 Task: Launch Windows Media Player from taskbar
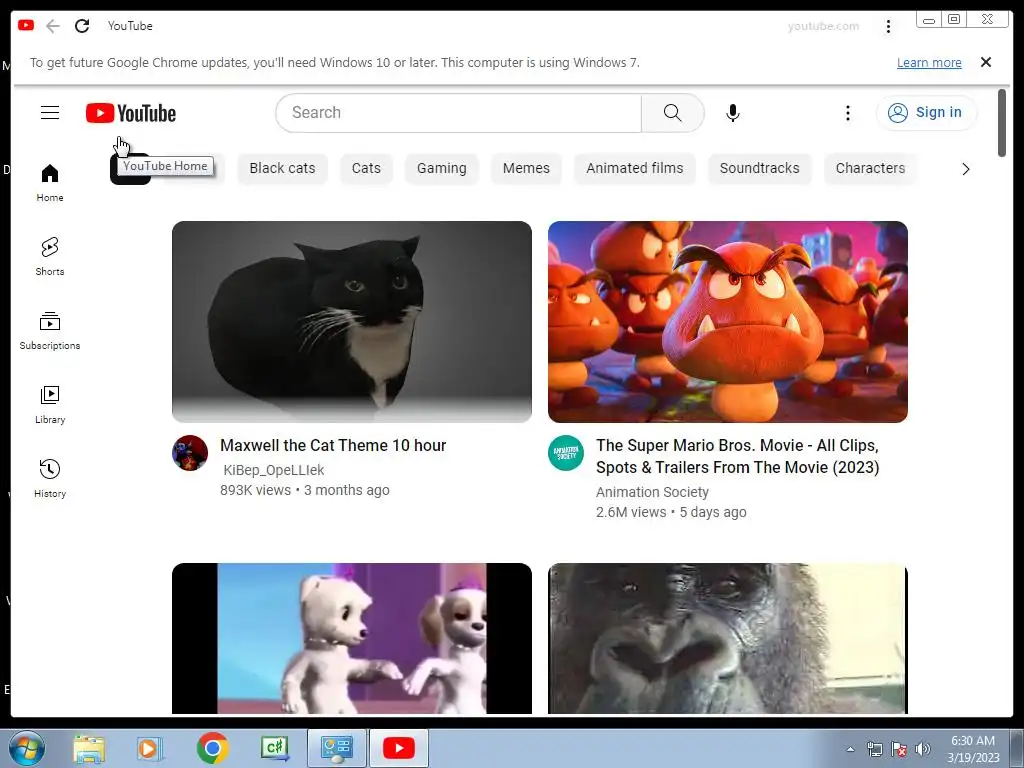(150, 748)
